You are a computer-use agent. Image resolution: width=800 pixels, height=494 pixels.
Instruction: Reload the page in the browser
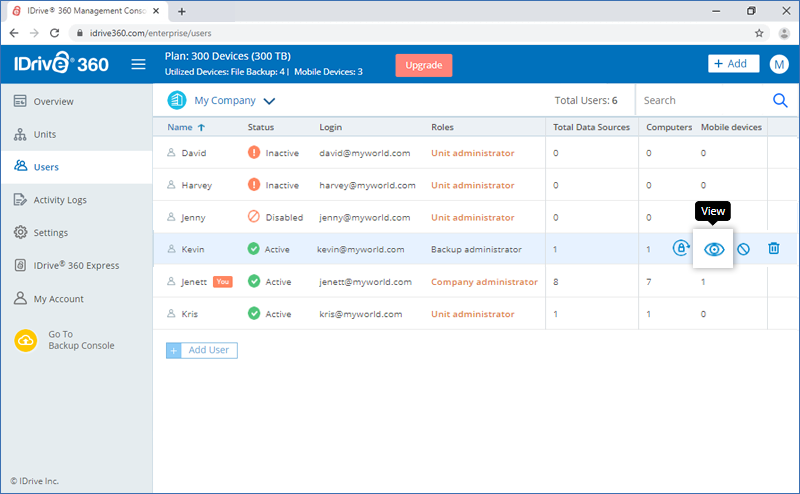pos(55,33)
